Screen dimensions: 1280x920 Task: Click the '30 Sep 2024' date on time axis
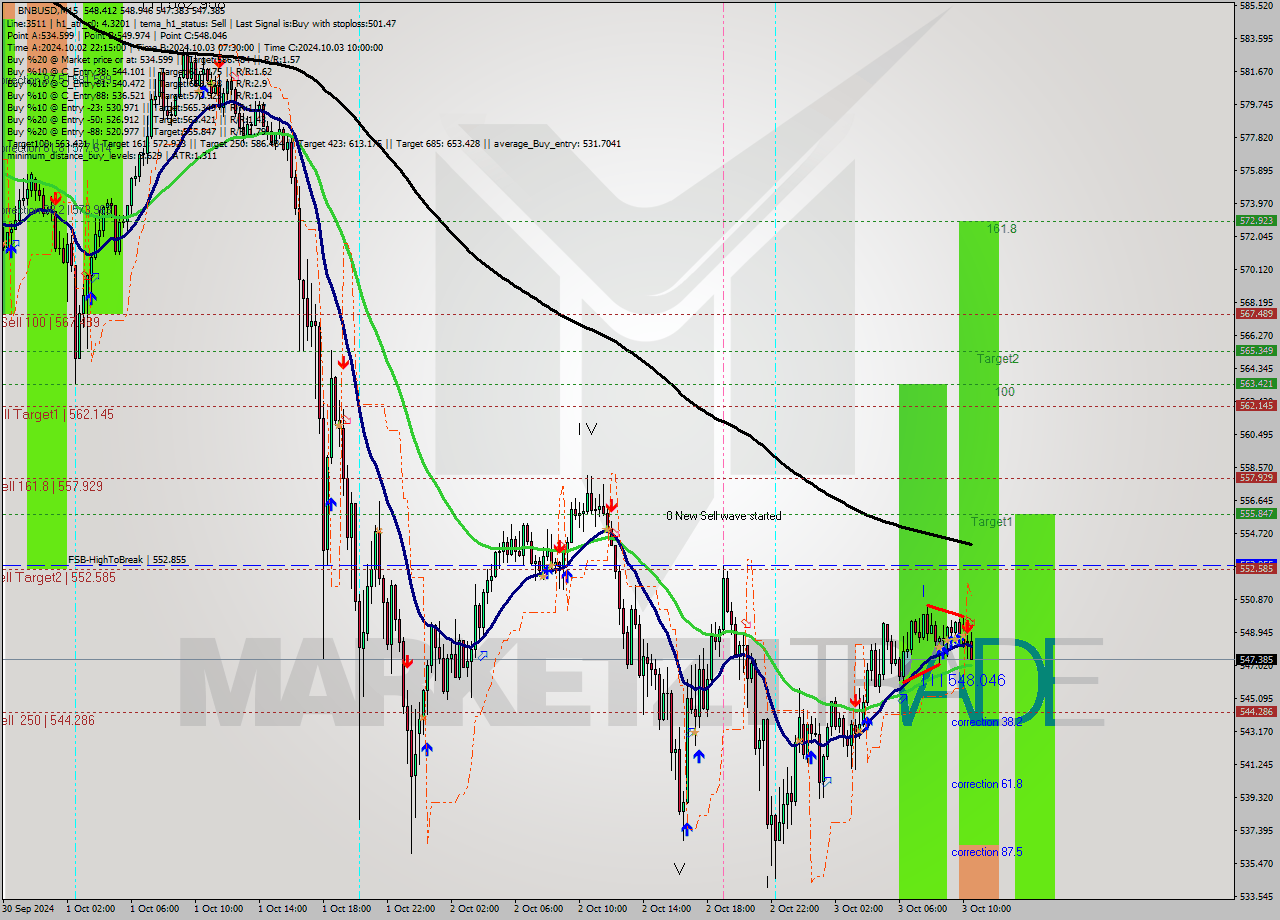coord(27,909)
